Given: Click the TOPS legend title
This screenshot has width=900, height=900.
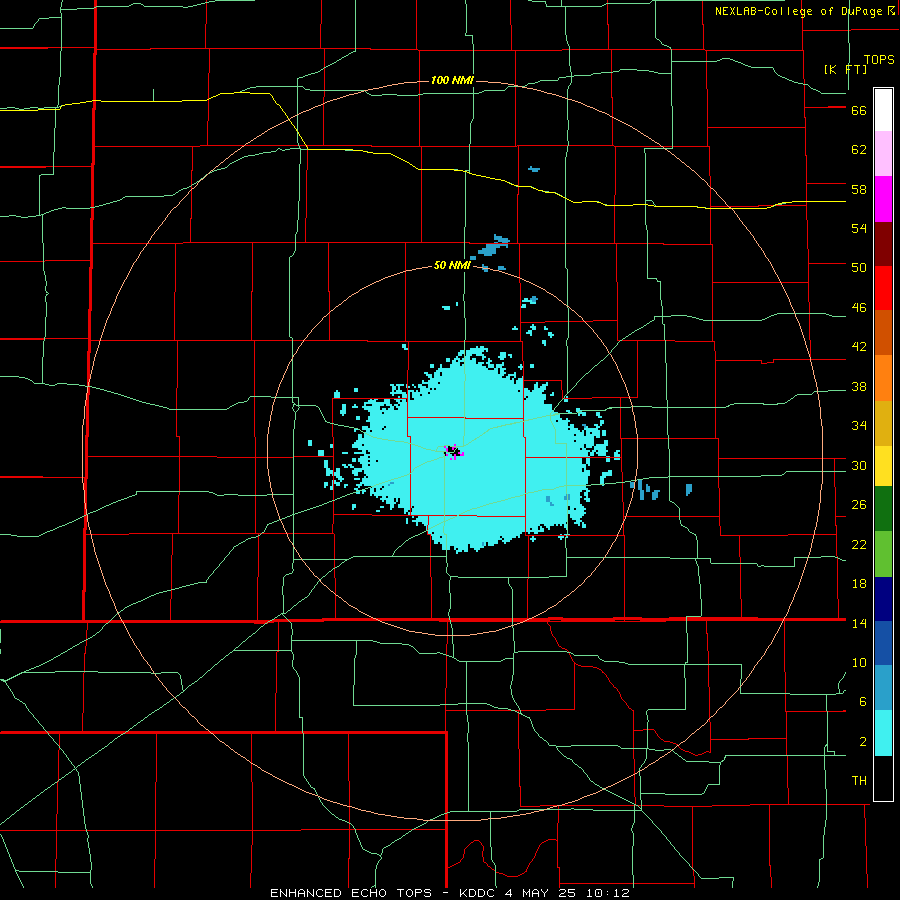Looking at the screenshot, I should point(879,59).
